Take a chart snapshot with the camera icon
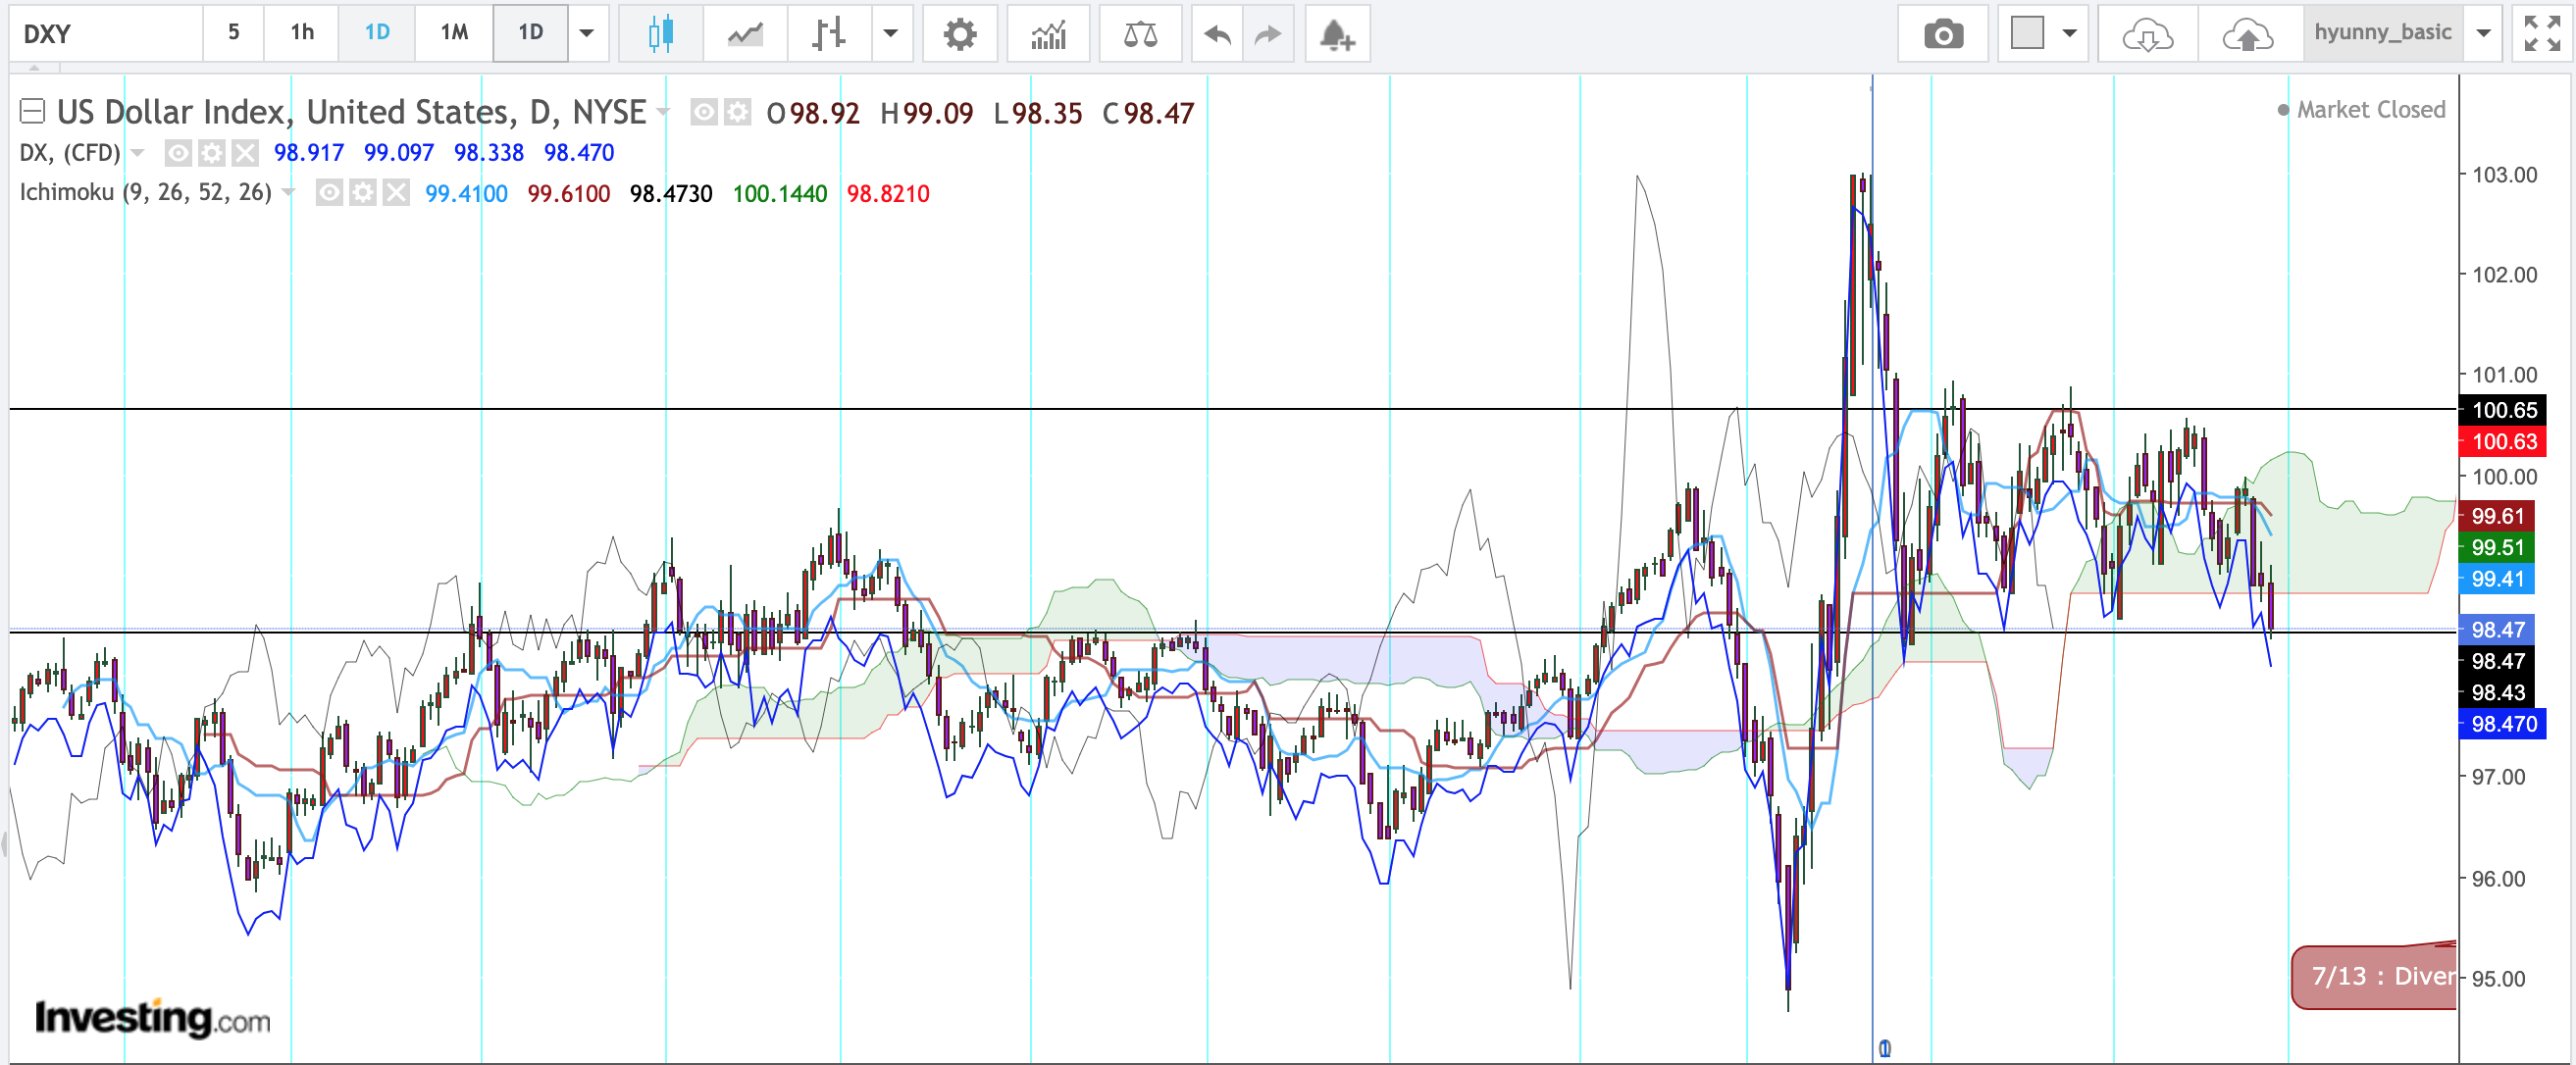The image size is (2576, 1065). click(1942, 34)
